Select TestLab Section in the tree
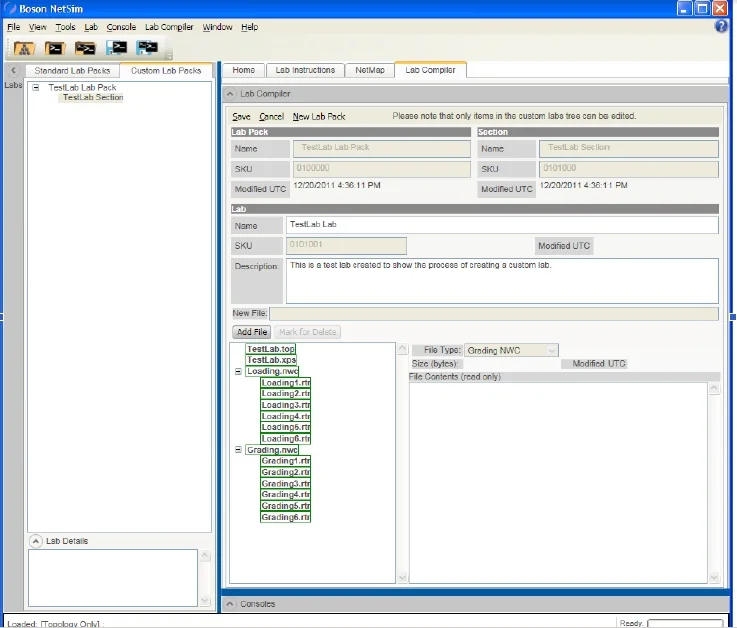737x628 pixels. [93, 97]
